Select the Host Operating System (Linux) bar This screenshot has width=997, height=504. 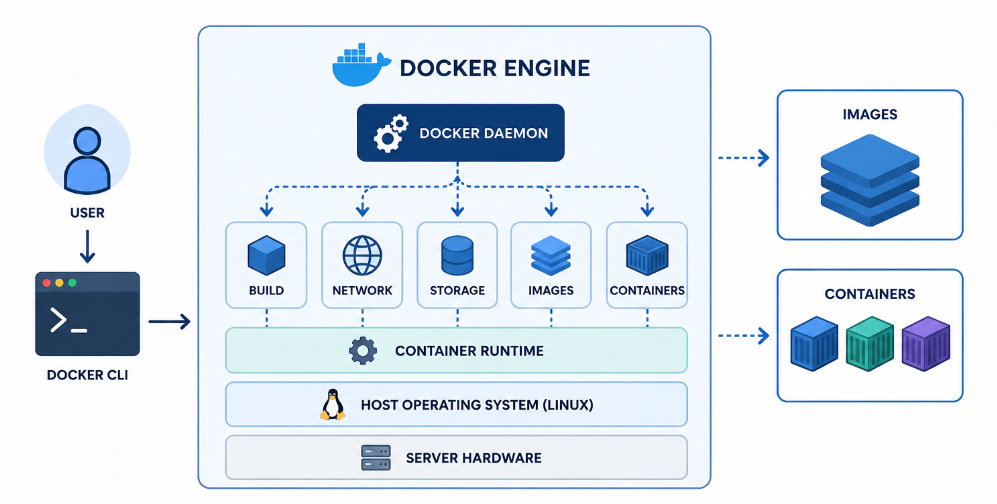(x=457, y=404)
